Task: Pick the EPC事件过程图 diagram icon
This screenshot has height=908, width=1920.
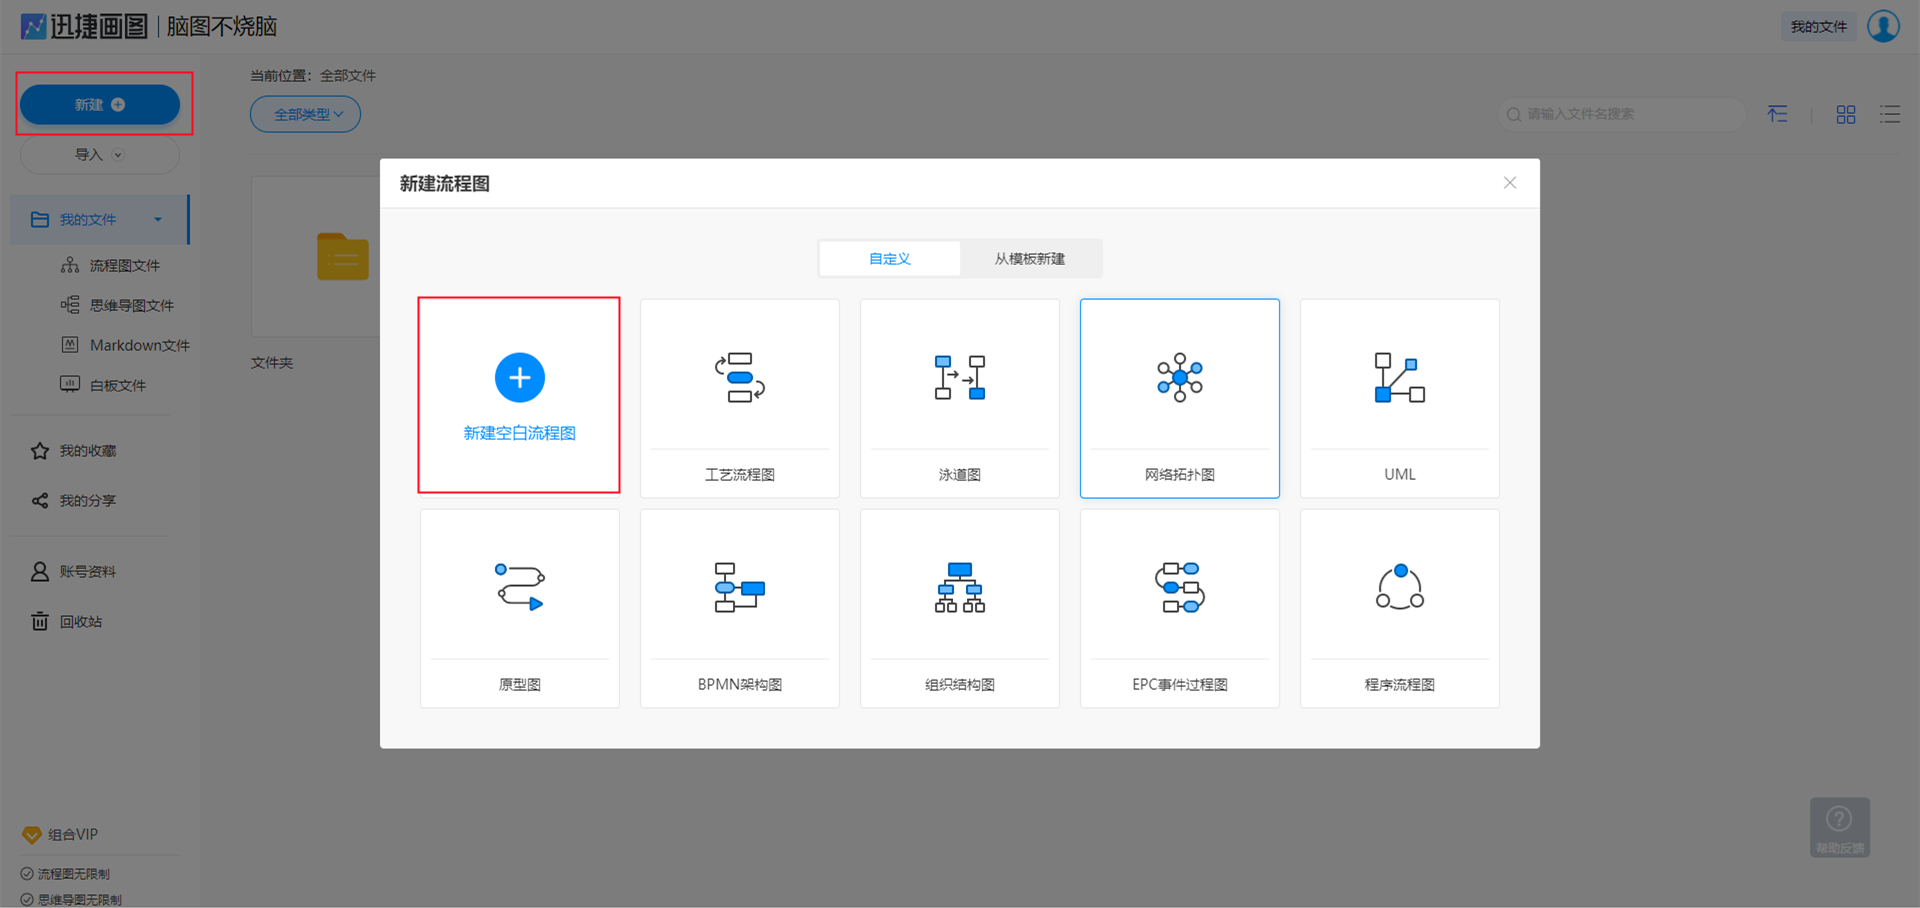Action: 1179,588
